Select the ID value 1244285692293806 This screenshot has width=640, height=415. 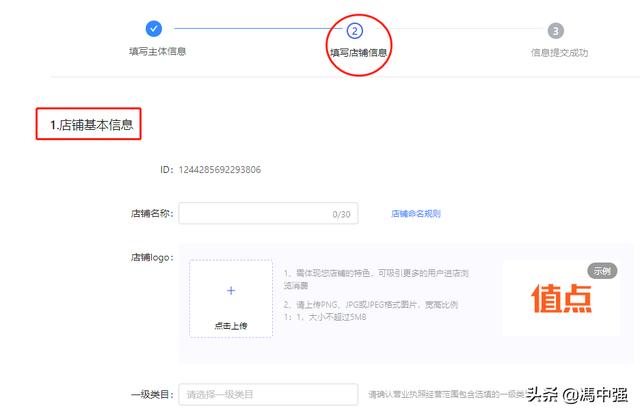point(220,170)
